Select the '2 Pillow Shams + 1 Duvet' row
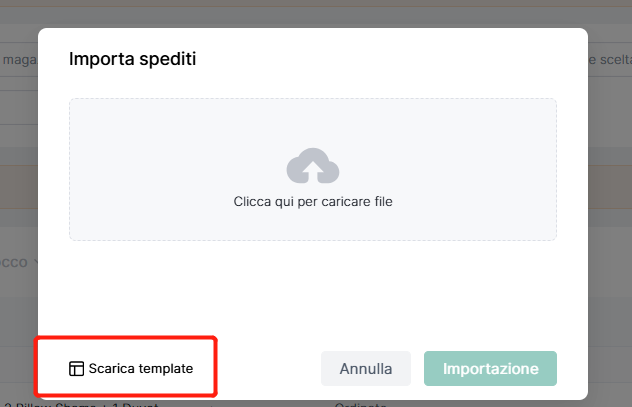632x407 pixels. click(x=82, y=404)
